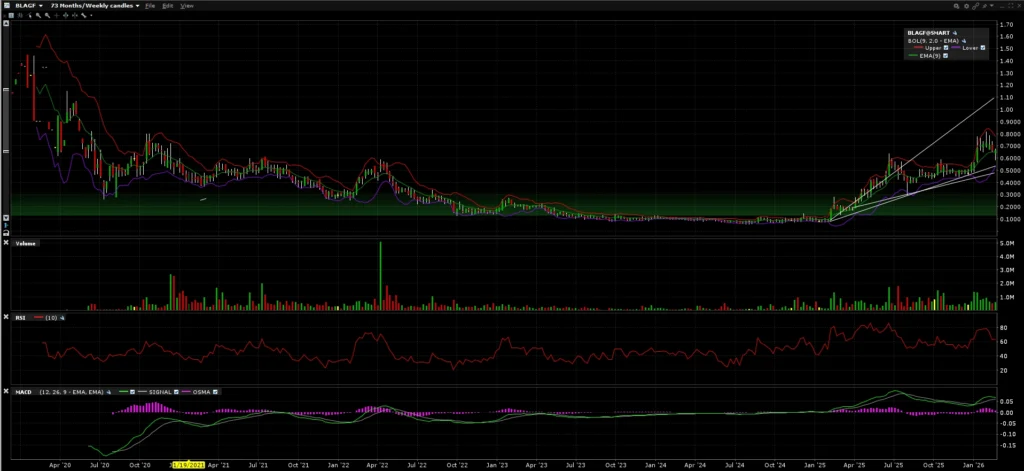Close the Volume panel
This screenshot has height=471, width=1024.
click(x=7, y=242)
